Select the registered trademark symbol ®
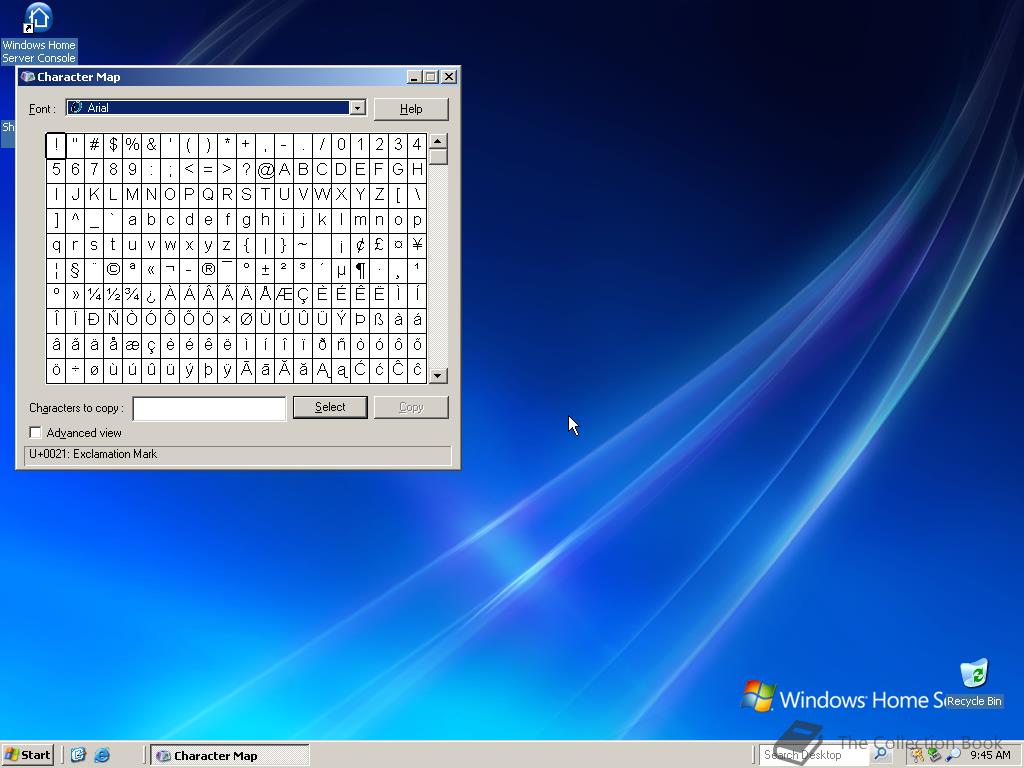The image size is (1024, 768). pos(208,270)
